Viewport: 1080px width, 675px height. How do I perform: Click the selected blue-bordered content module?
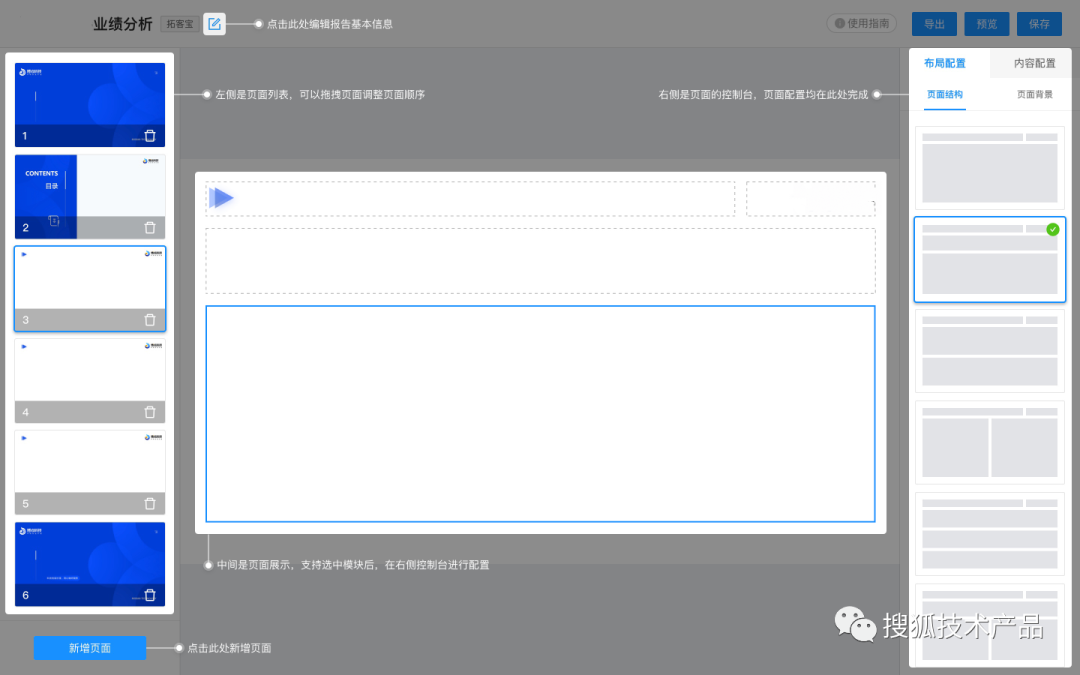pos(541,414)
